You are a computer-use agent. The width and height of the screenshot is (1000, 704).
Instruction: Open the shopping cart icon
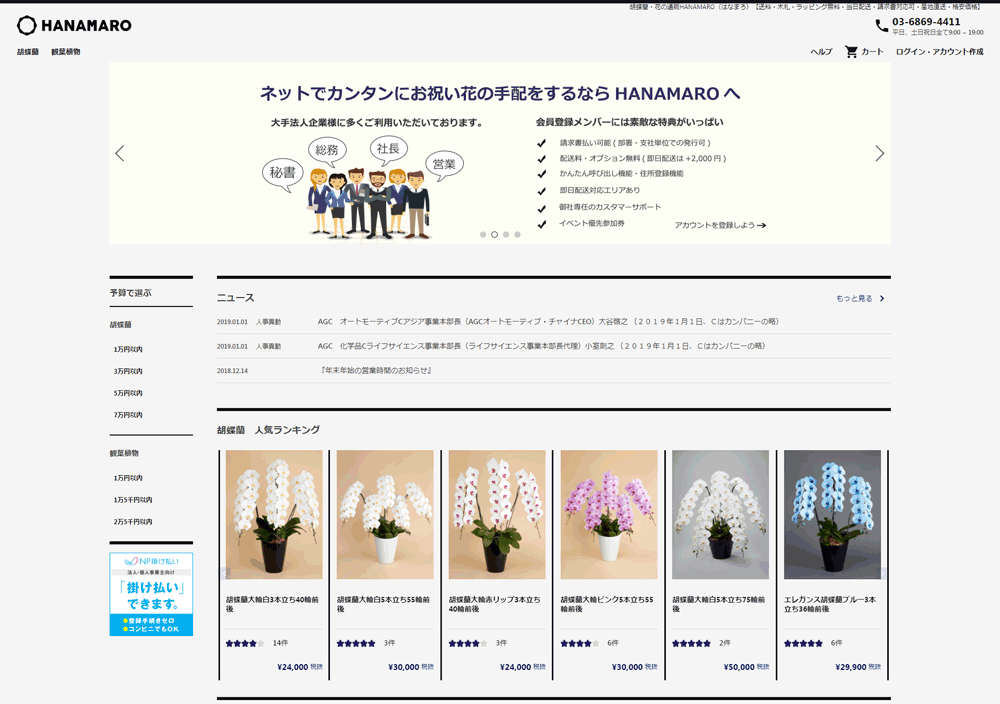coord(851,52)
